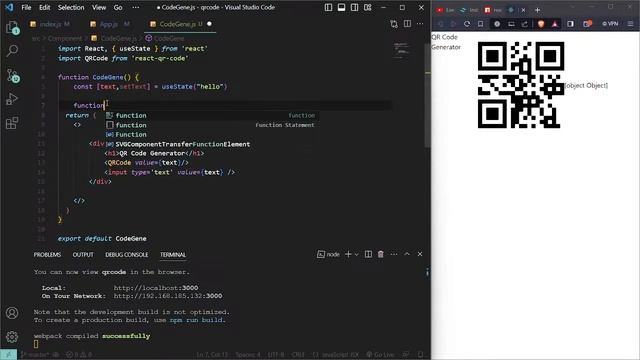Switch to the PROBLEMS panel tab
The image size is (640, 360).
point(47,254)
